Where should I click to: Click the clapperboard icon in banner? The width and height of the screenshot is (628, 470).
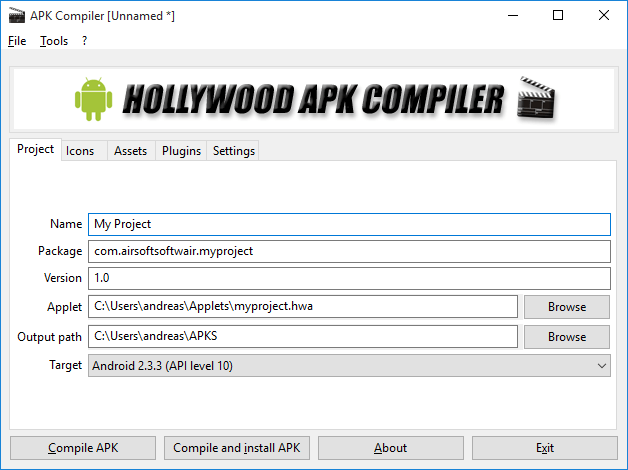pos(535,99)
